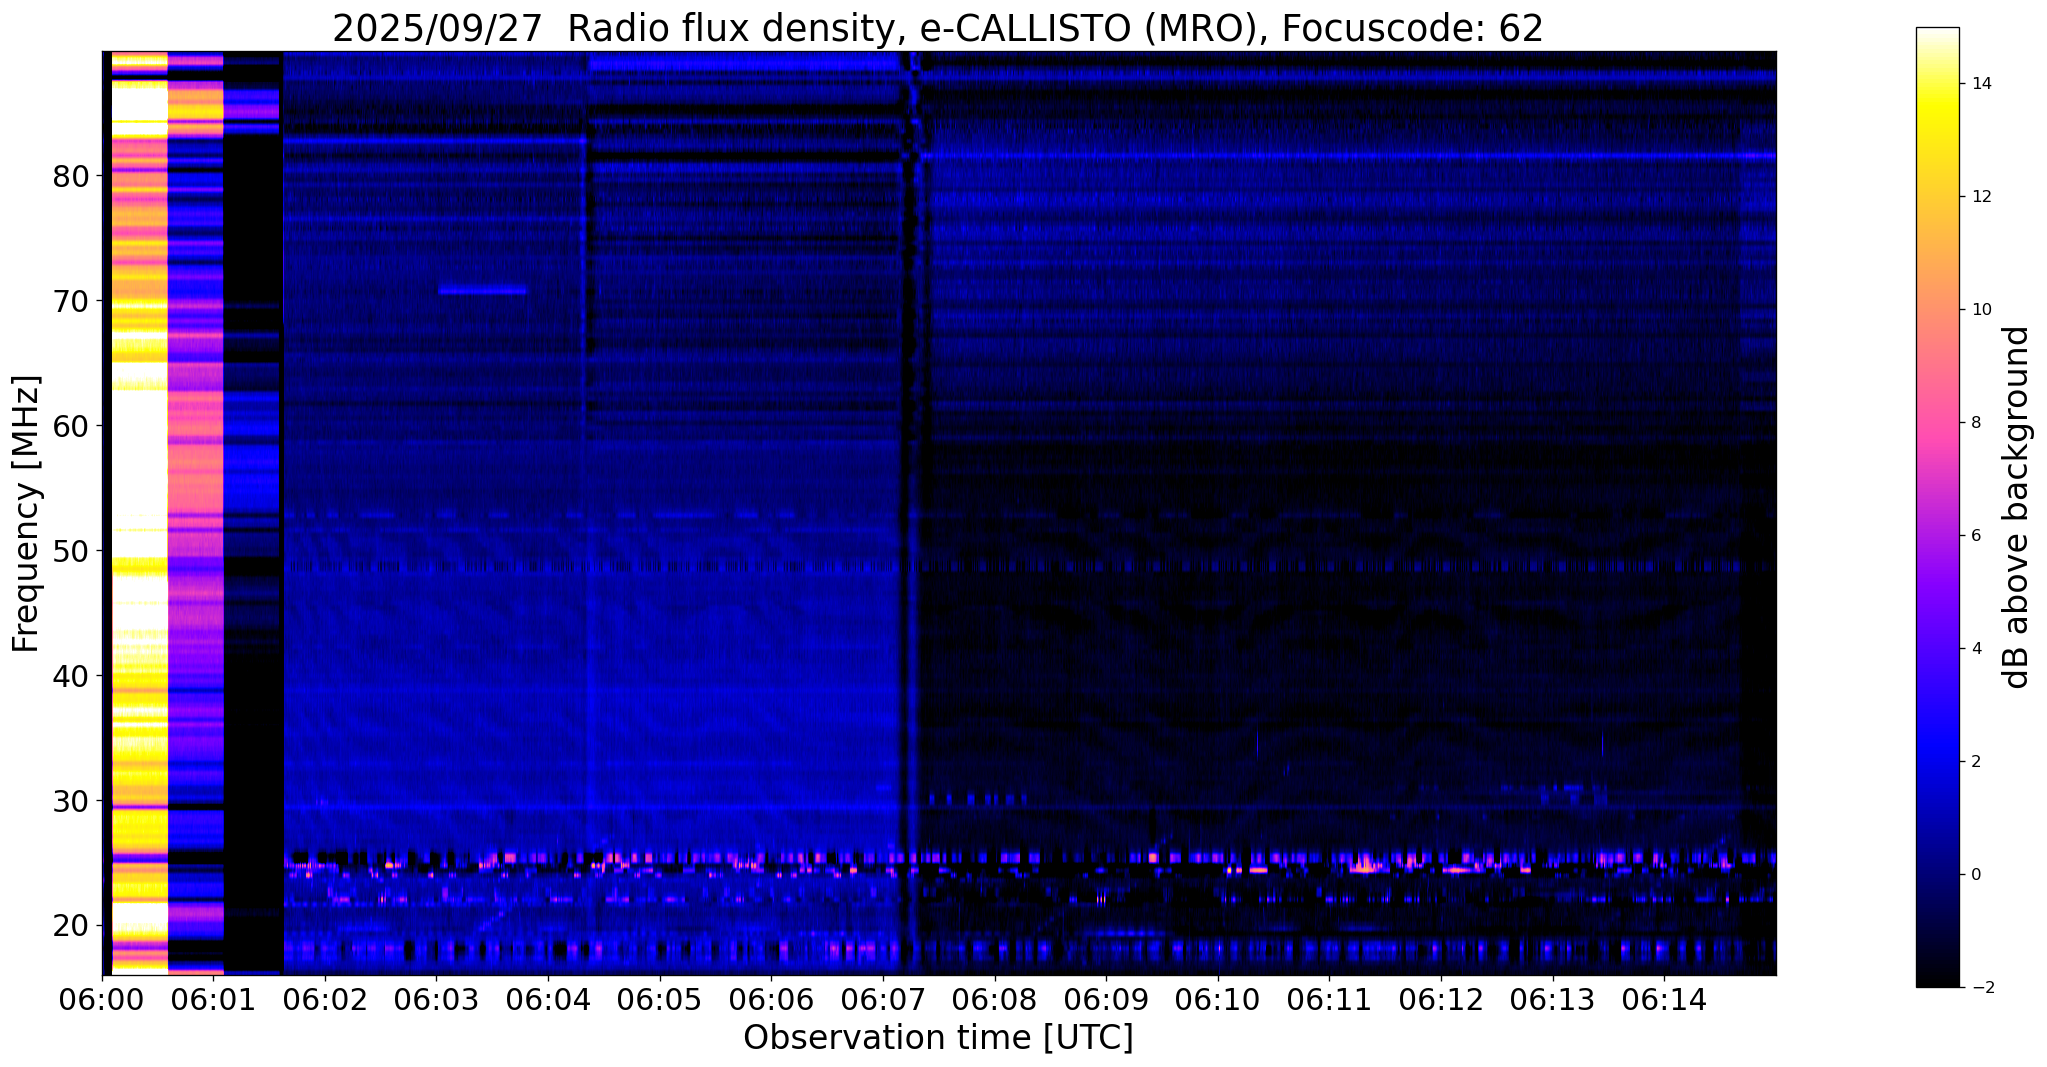Click the colorbar tick label 12
Image resolution: width=2047 pixels, height=1067 pixels.
pos(1980,197)
